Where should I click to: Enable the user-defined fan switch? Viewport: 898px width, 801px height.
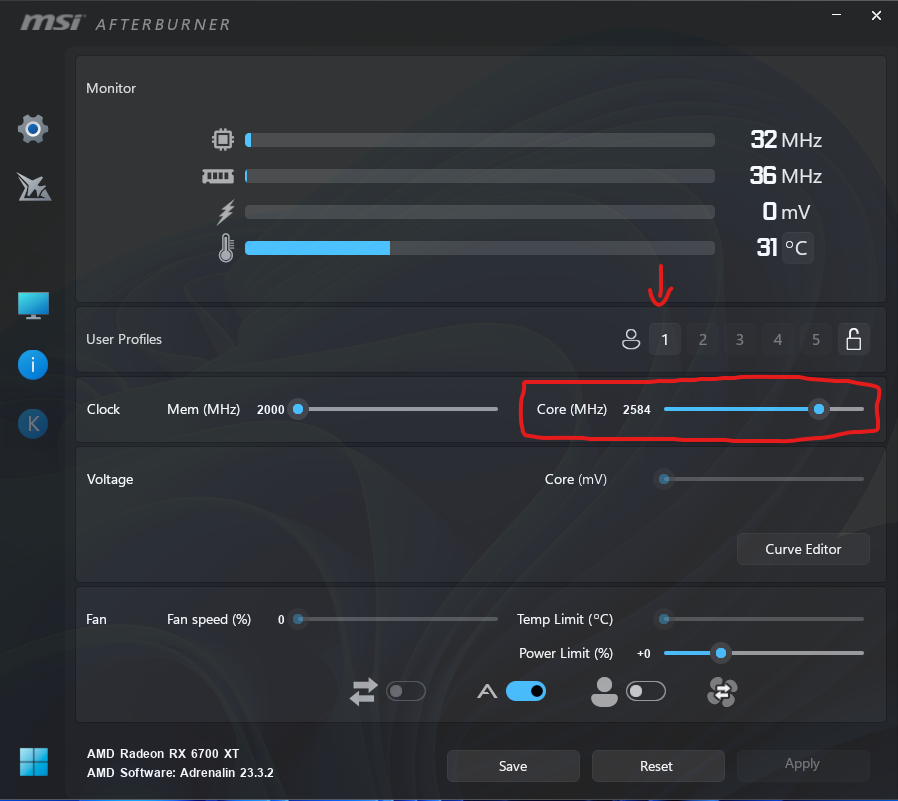click(x=645, y=691)
